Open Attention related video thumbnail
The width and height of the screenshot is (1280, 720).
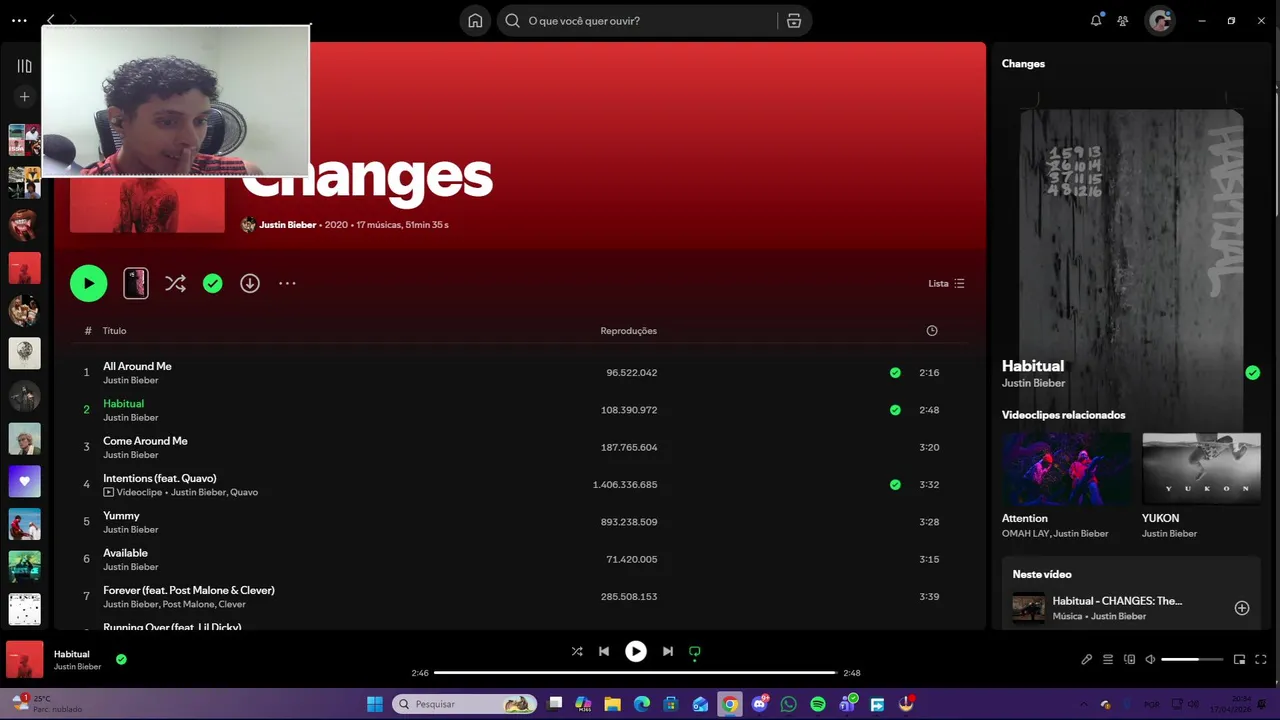1067,469
